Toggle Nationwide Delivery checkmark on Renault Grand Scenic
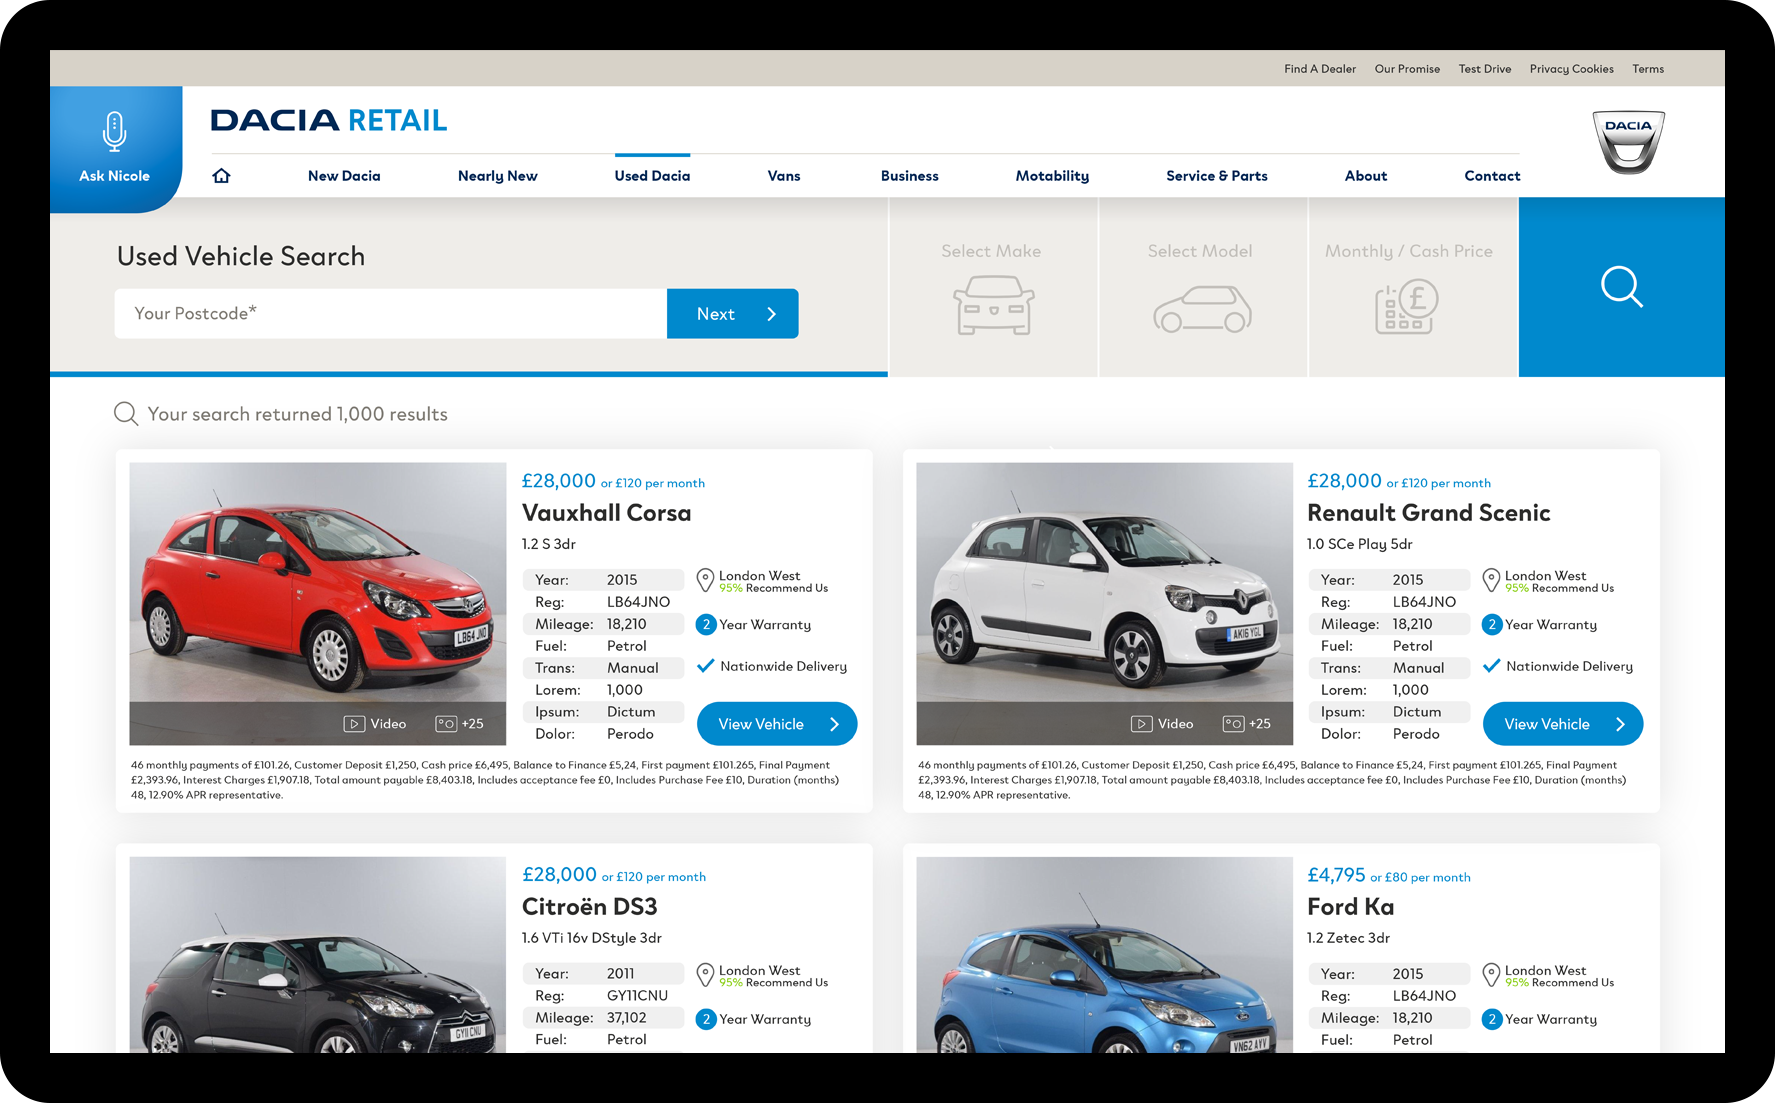 coord(1492,666)
